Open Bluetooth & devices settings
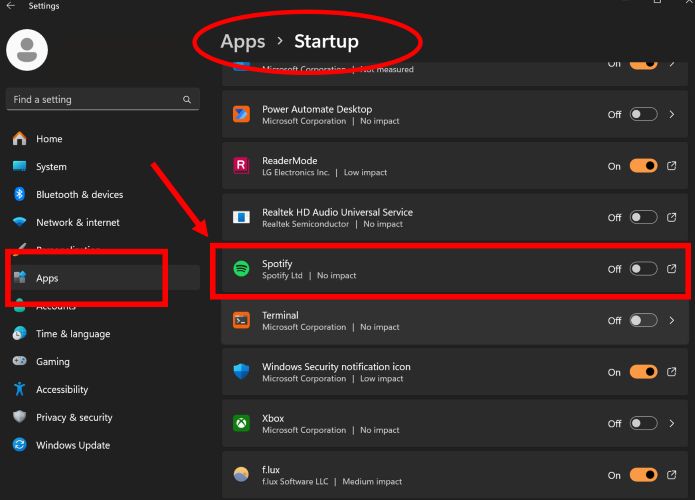Viewport: 695px width, 500px height. pyautogui.click(x=79, y=195)
